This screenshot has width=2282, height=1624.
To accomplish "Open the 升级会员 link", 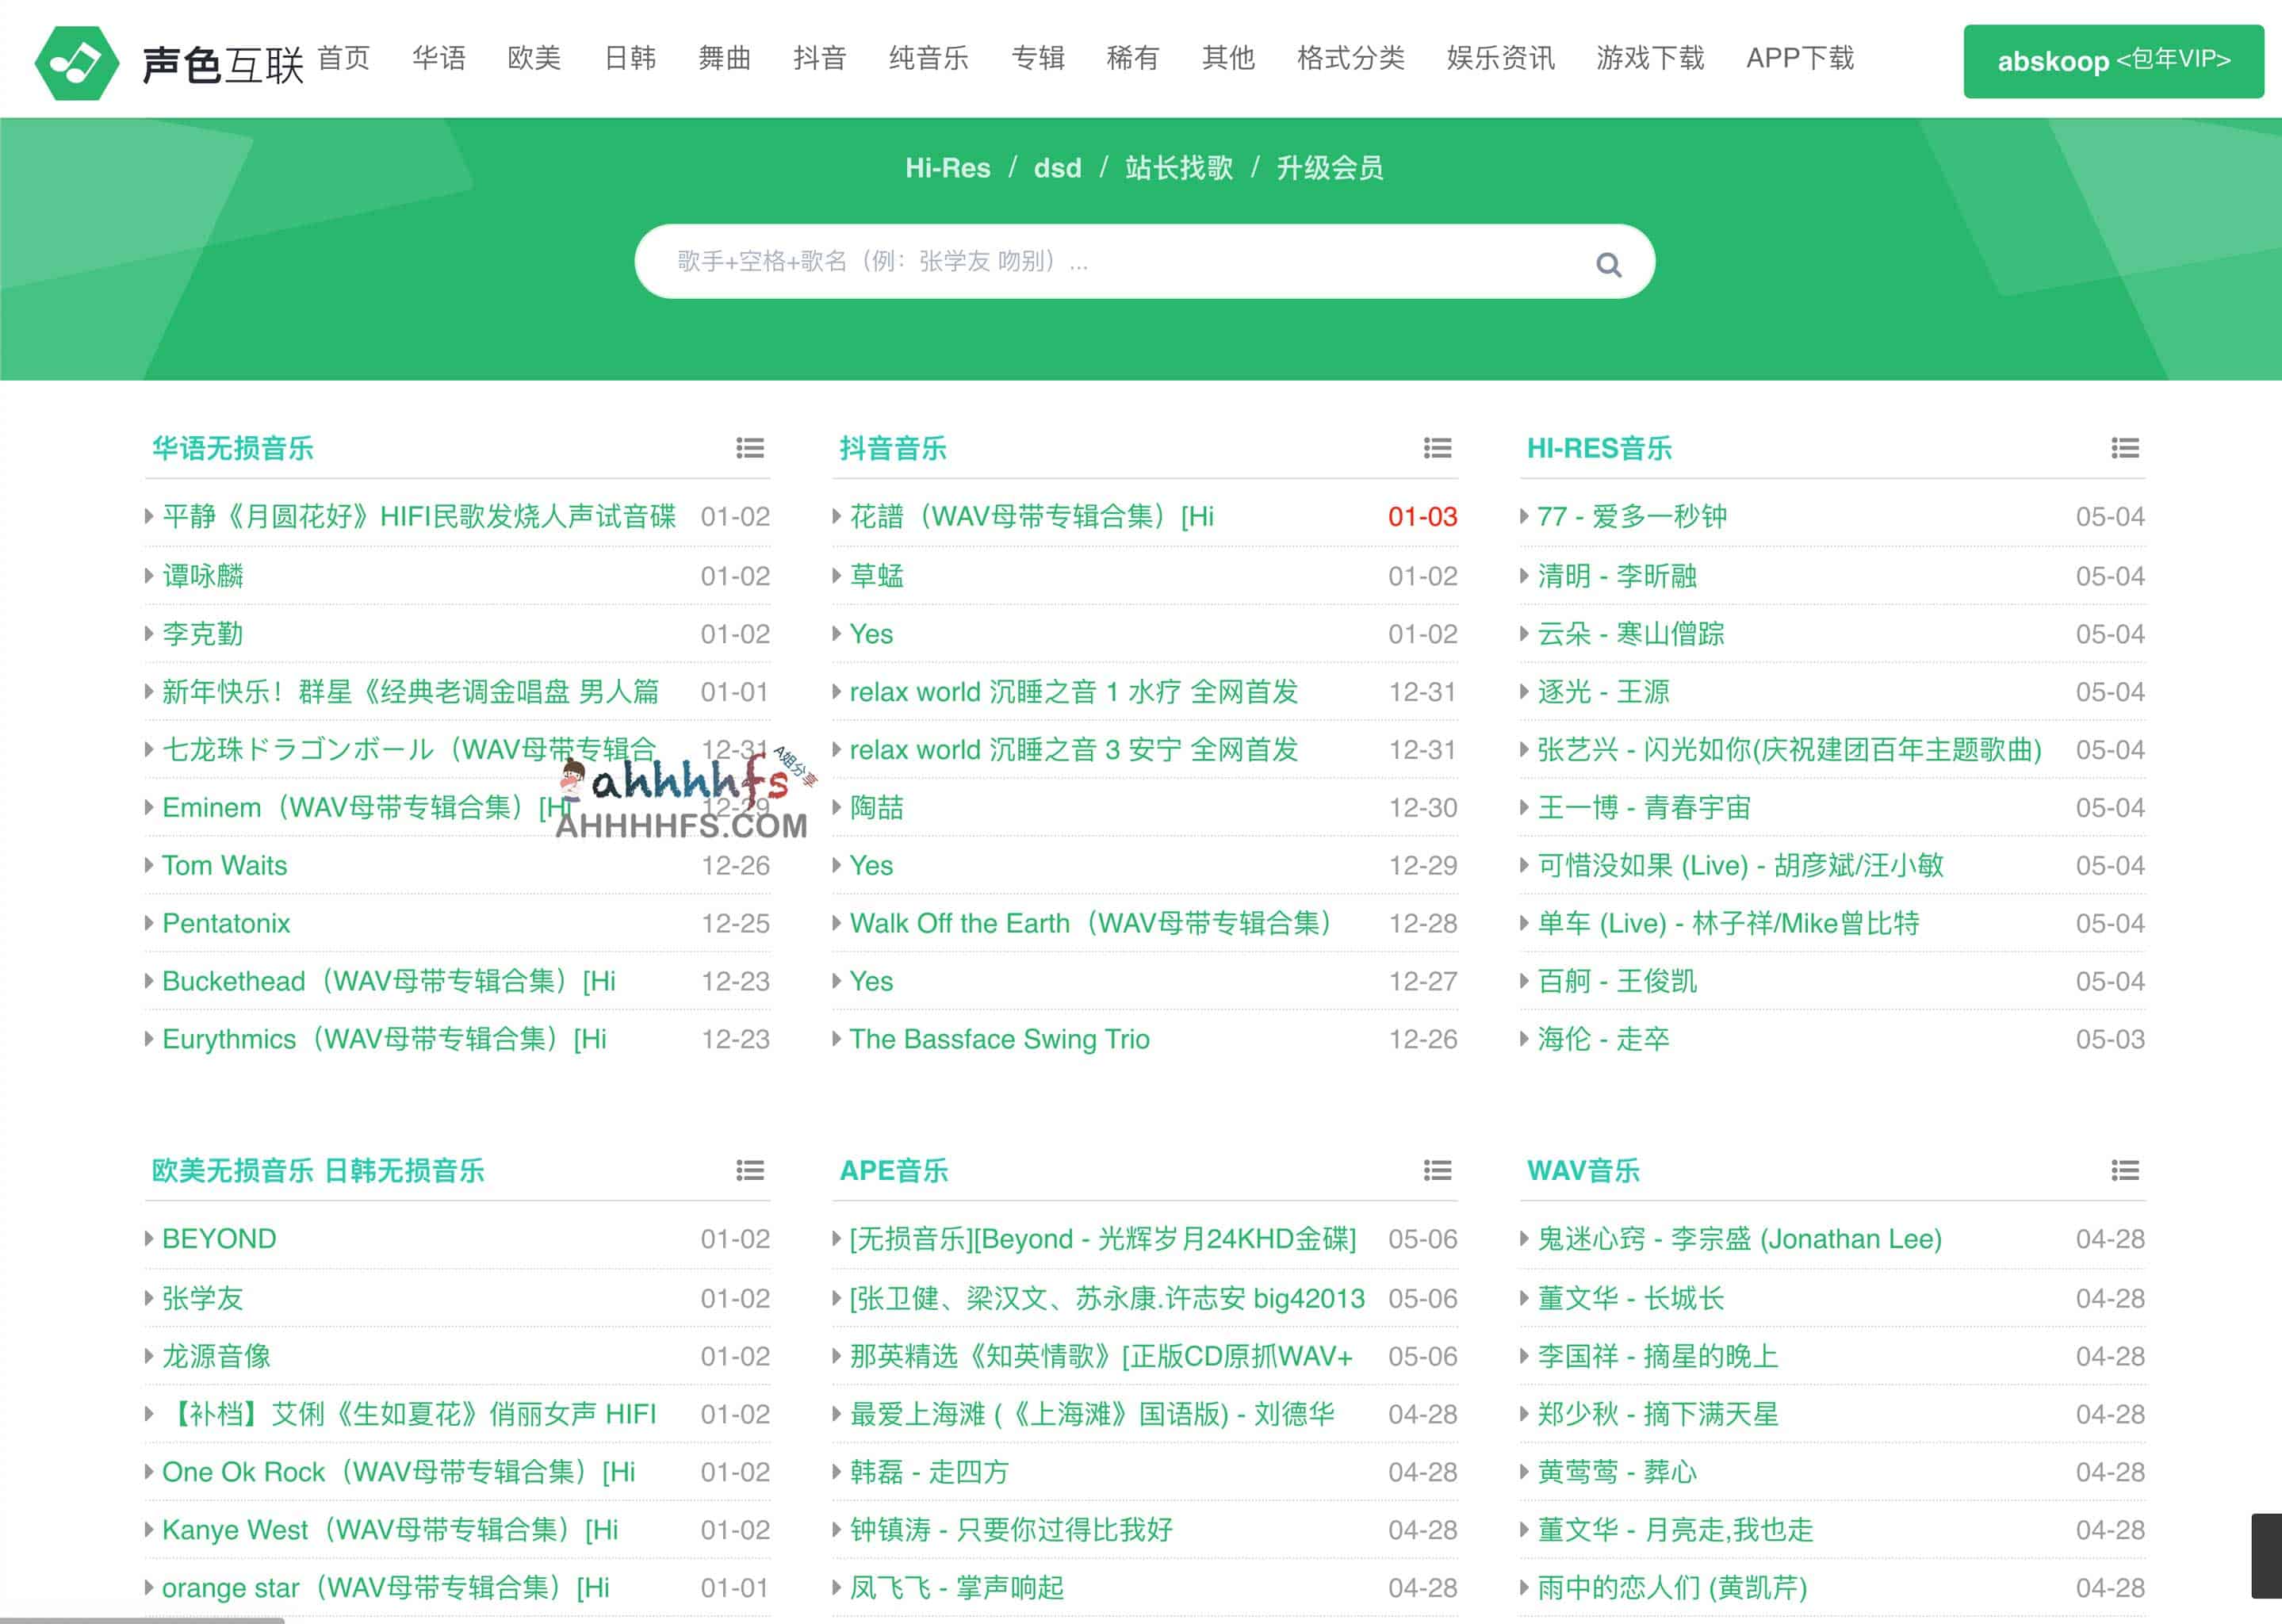I will click(1331, 169).
